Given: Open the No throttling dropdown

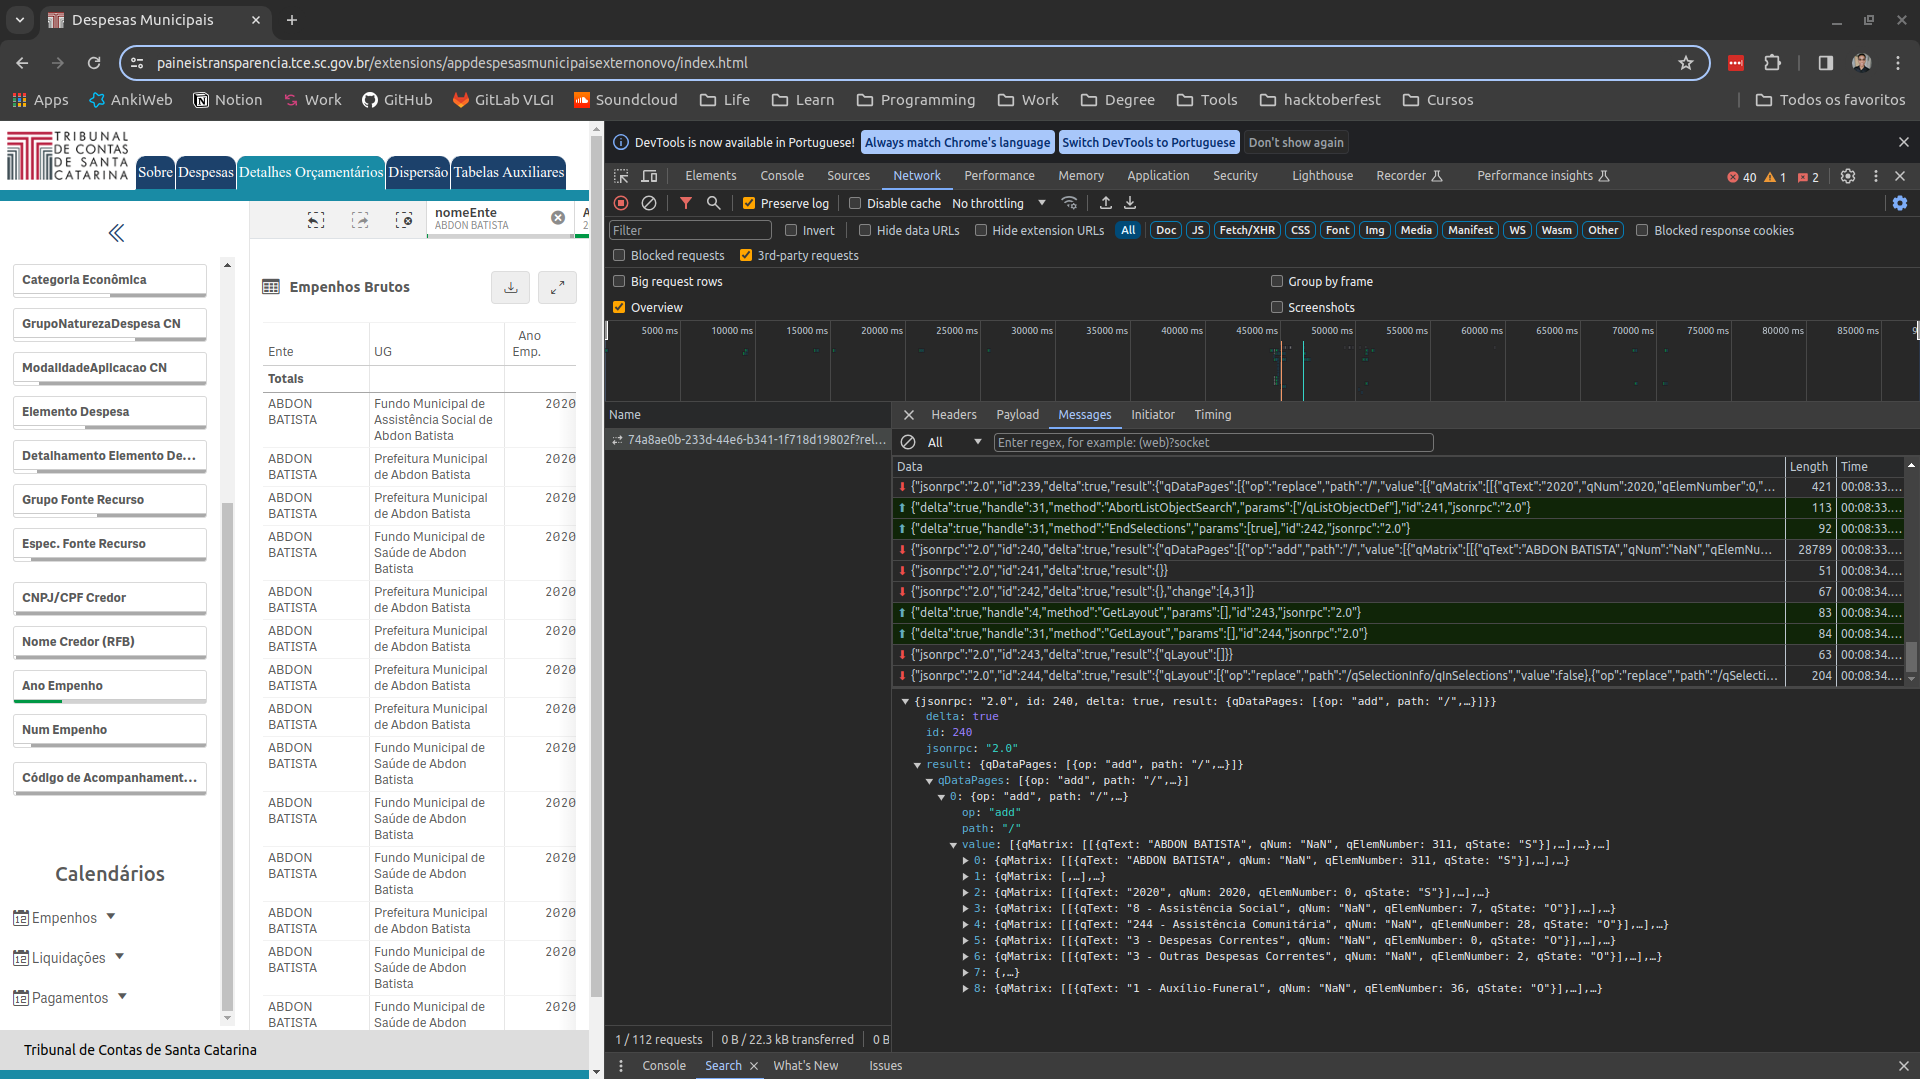Looking at the screenshot, I should (998, 203).
